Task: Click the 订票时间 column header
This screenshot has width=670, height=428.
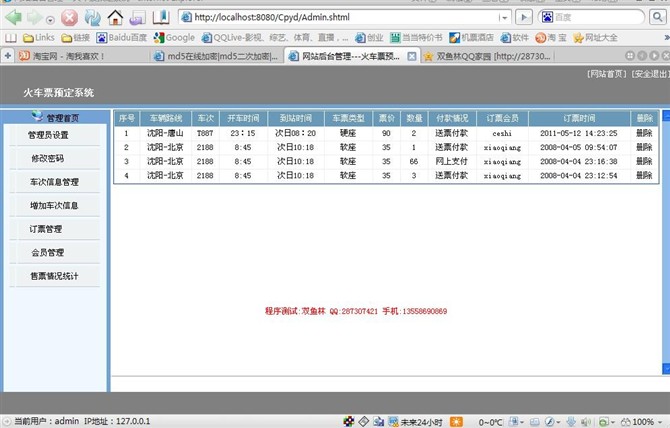Action: pyautogui.click(x=579, y=118)
